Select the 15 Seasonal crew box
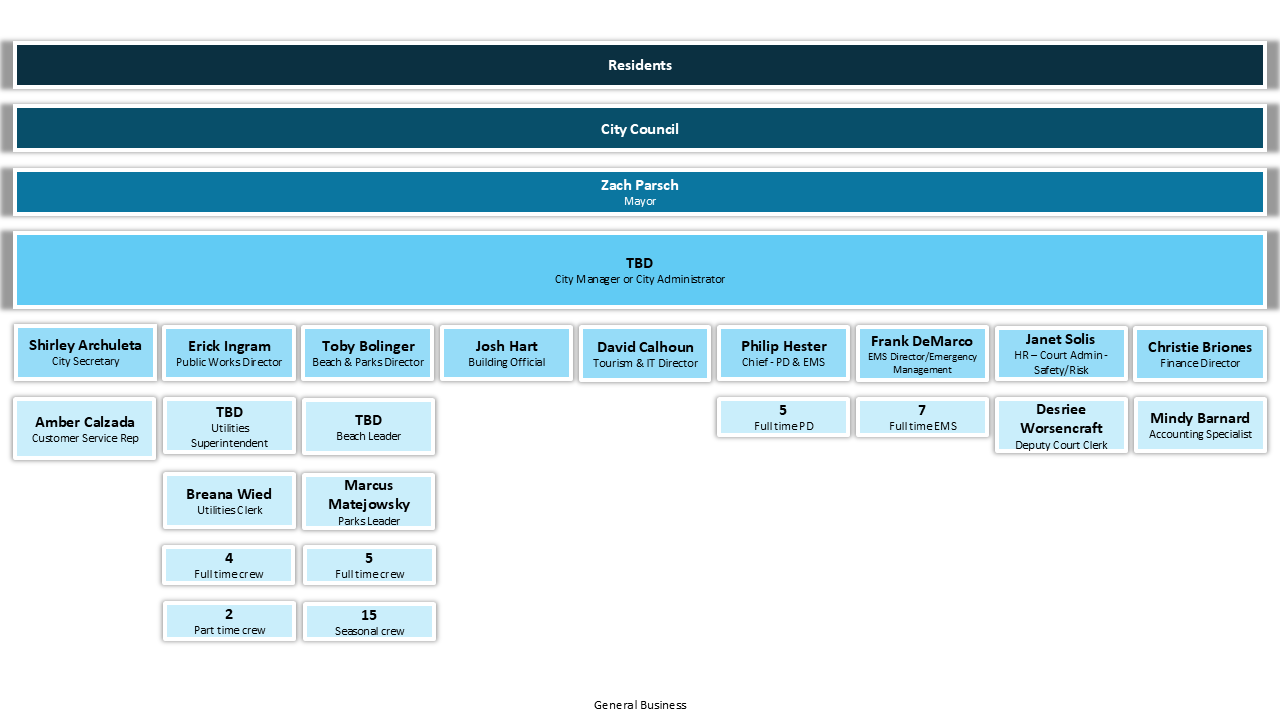This screenshot has width=1280, height=720. (x=368, y=622)
